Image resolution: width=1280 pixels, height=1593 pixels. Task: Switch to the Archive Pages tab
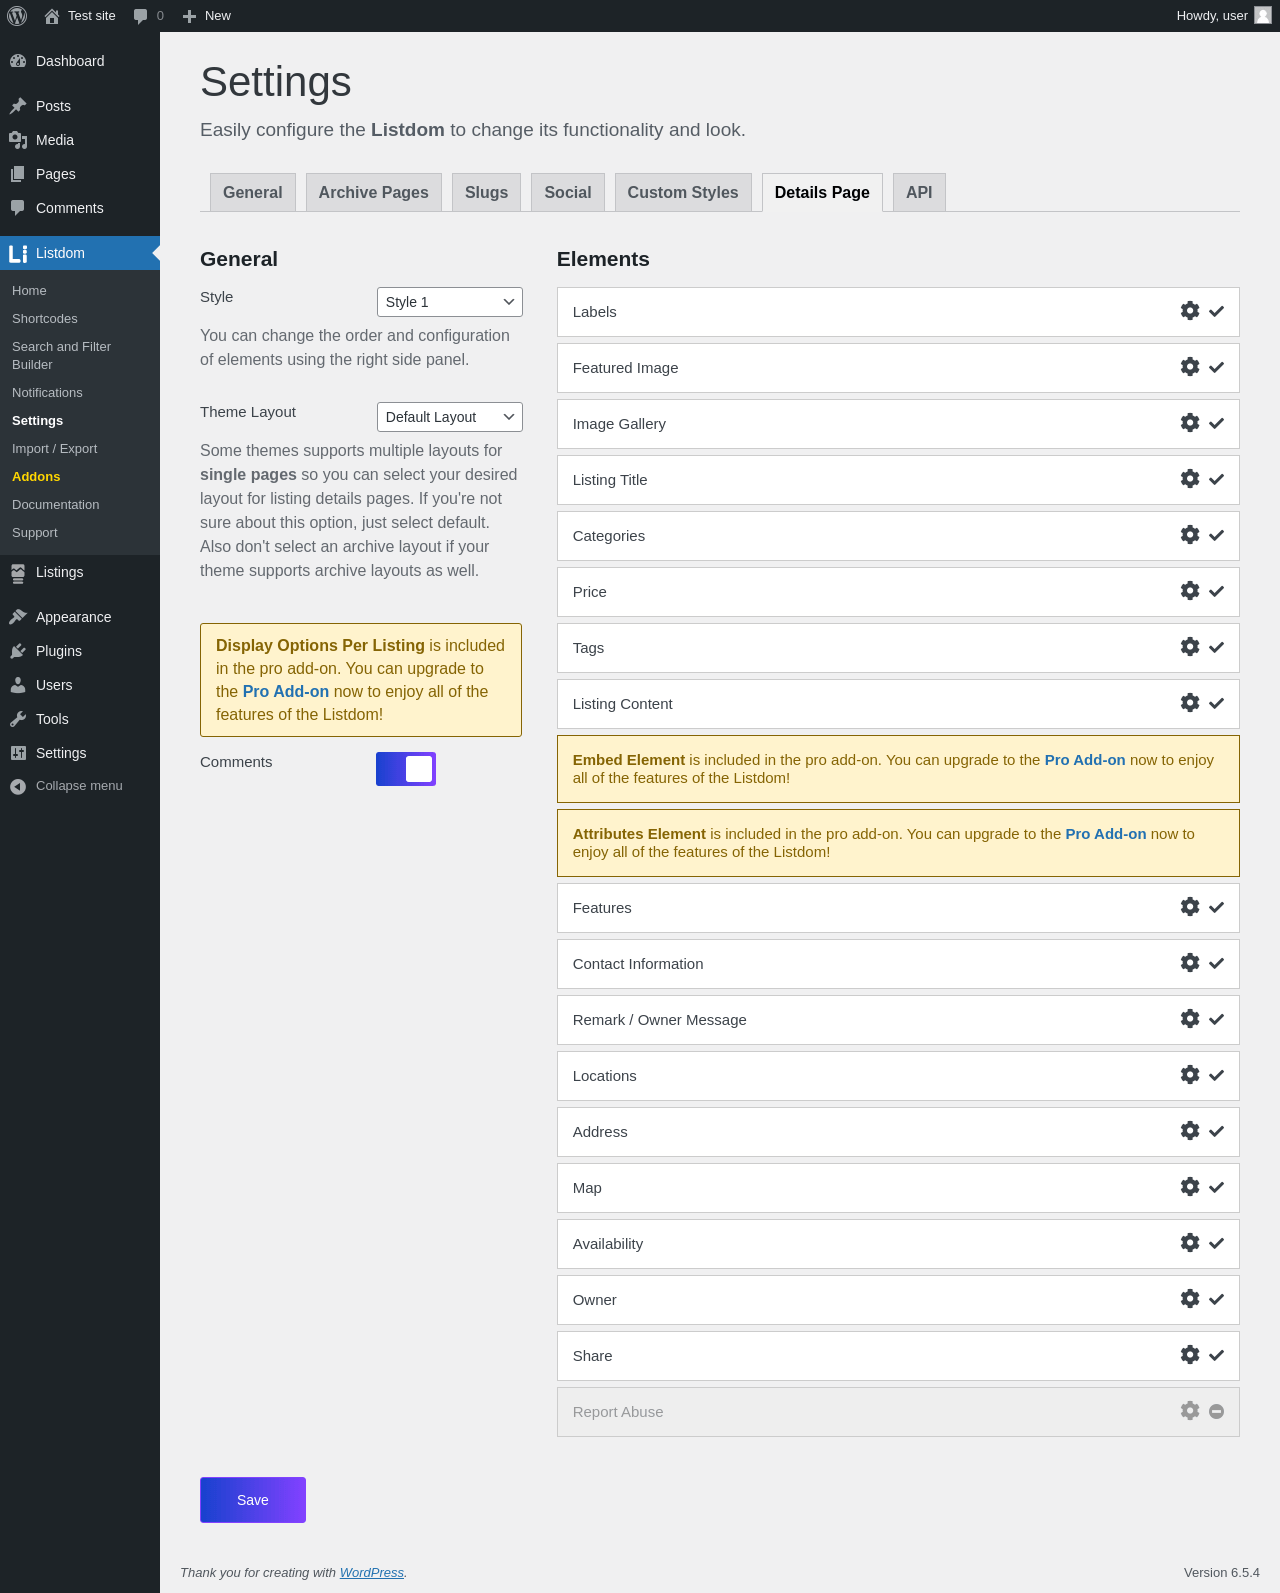click(x=373, y=193)
